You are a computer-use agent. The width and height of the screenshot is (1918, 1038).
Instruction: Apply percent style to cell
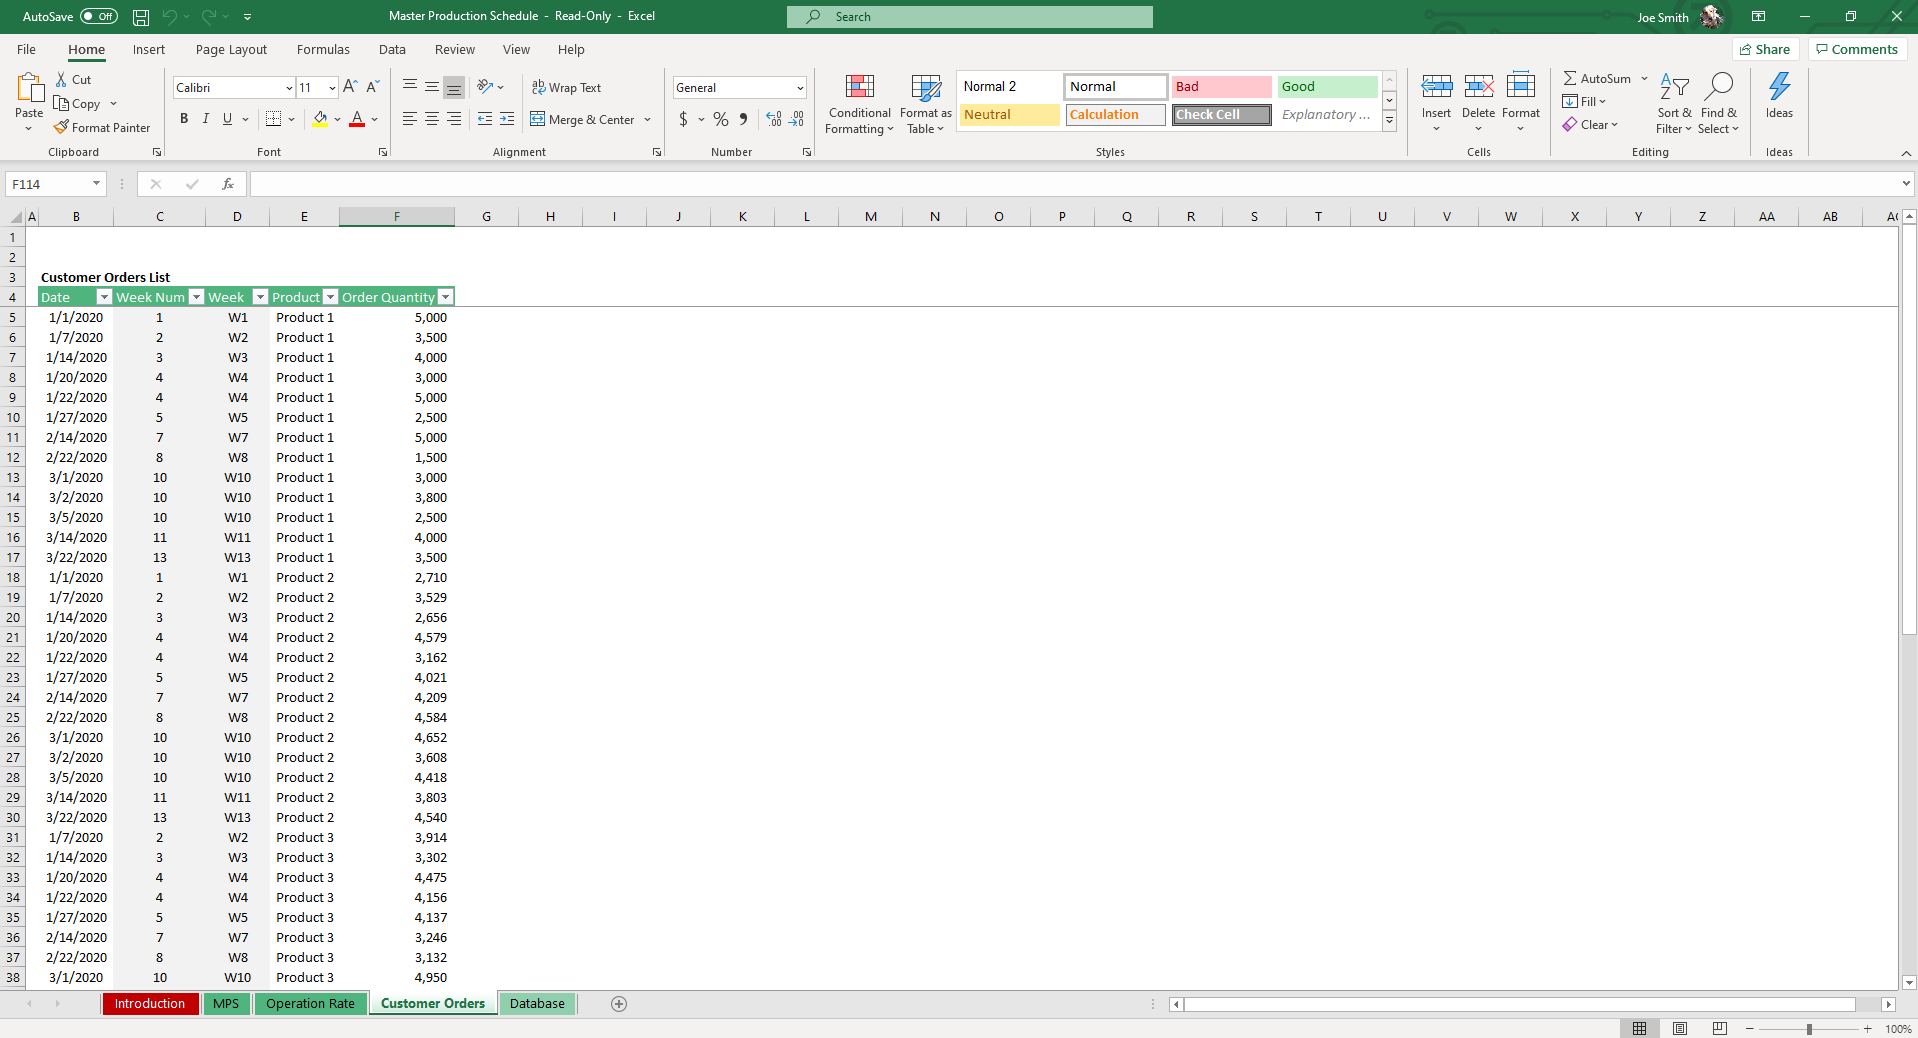pyautogui.click(x=721, y=119)
